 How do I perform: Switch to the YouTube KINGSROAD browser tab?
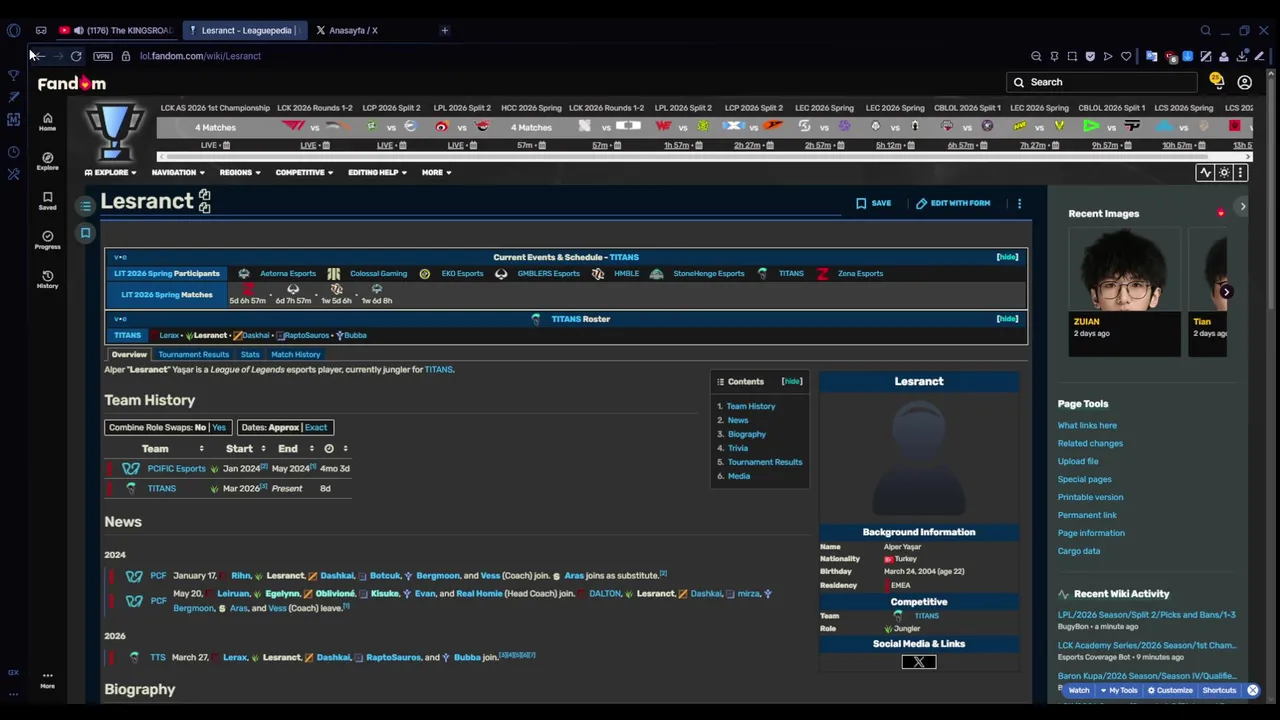point(115,30)
